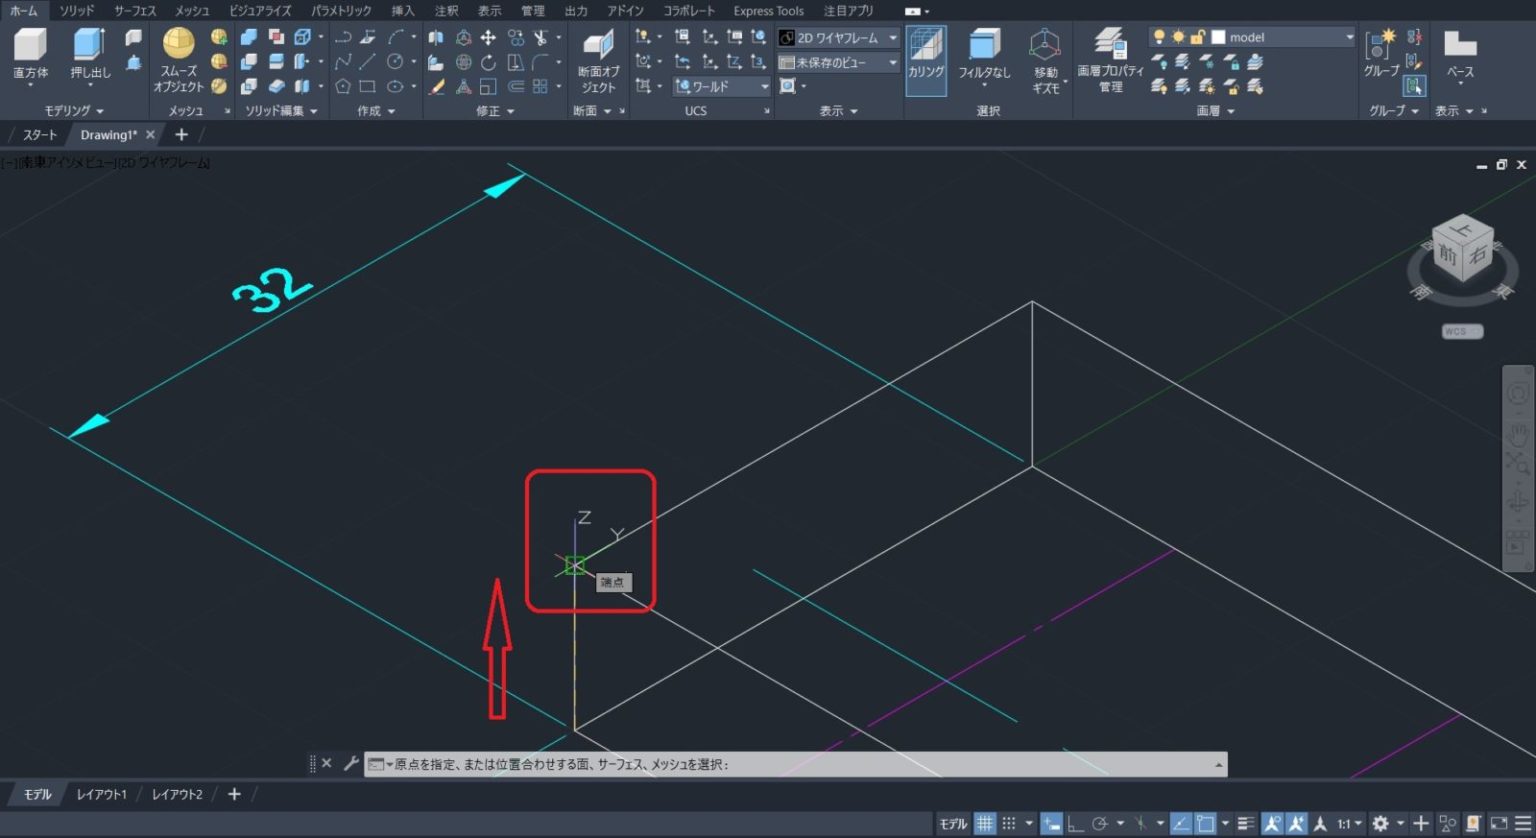Toggle grid display in the status bar
1536x838 pixels.
pyautogui.click(x=985, y=822)
